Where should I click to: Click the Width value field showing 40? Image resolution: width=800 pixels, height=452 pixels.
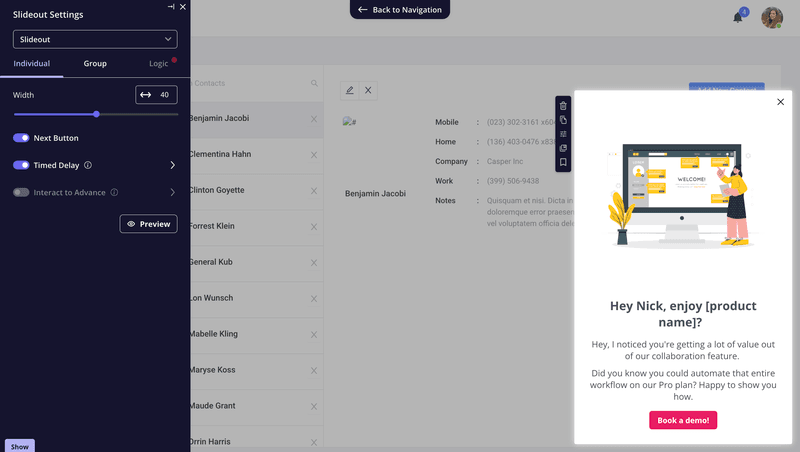click(x=157, y=95)
